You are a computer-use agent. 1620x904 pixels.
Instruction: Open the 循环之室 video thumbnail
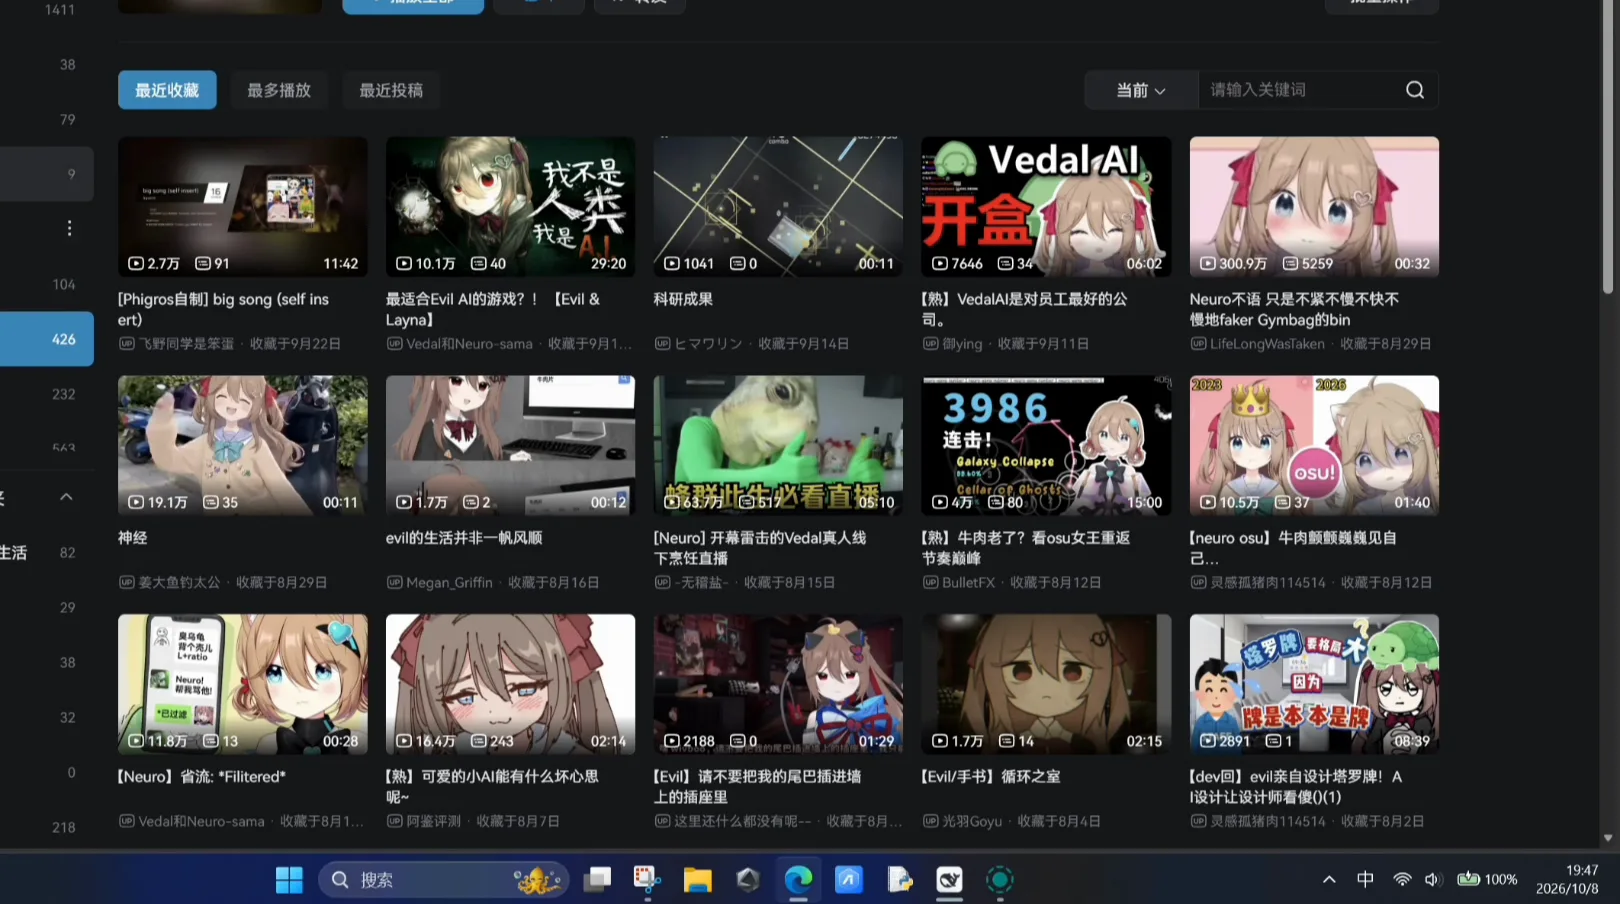pos(1046,685)
